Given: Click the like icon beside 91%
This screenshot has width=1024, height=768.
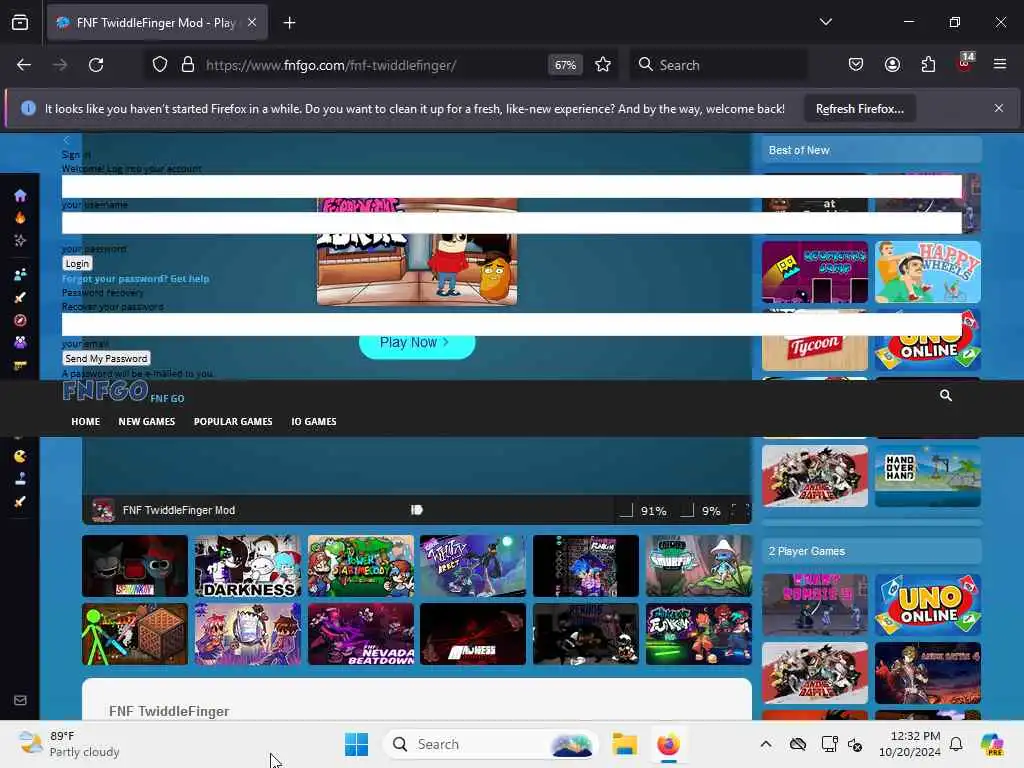Looking at the screenshot, I should pos(626,510).
